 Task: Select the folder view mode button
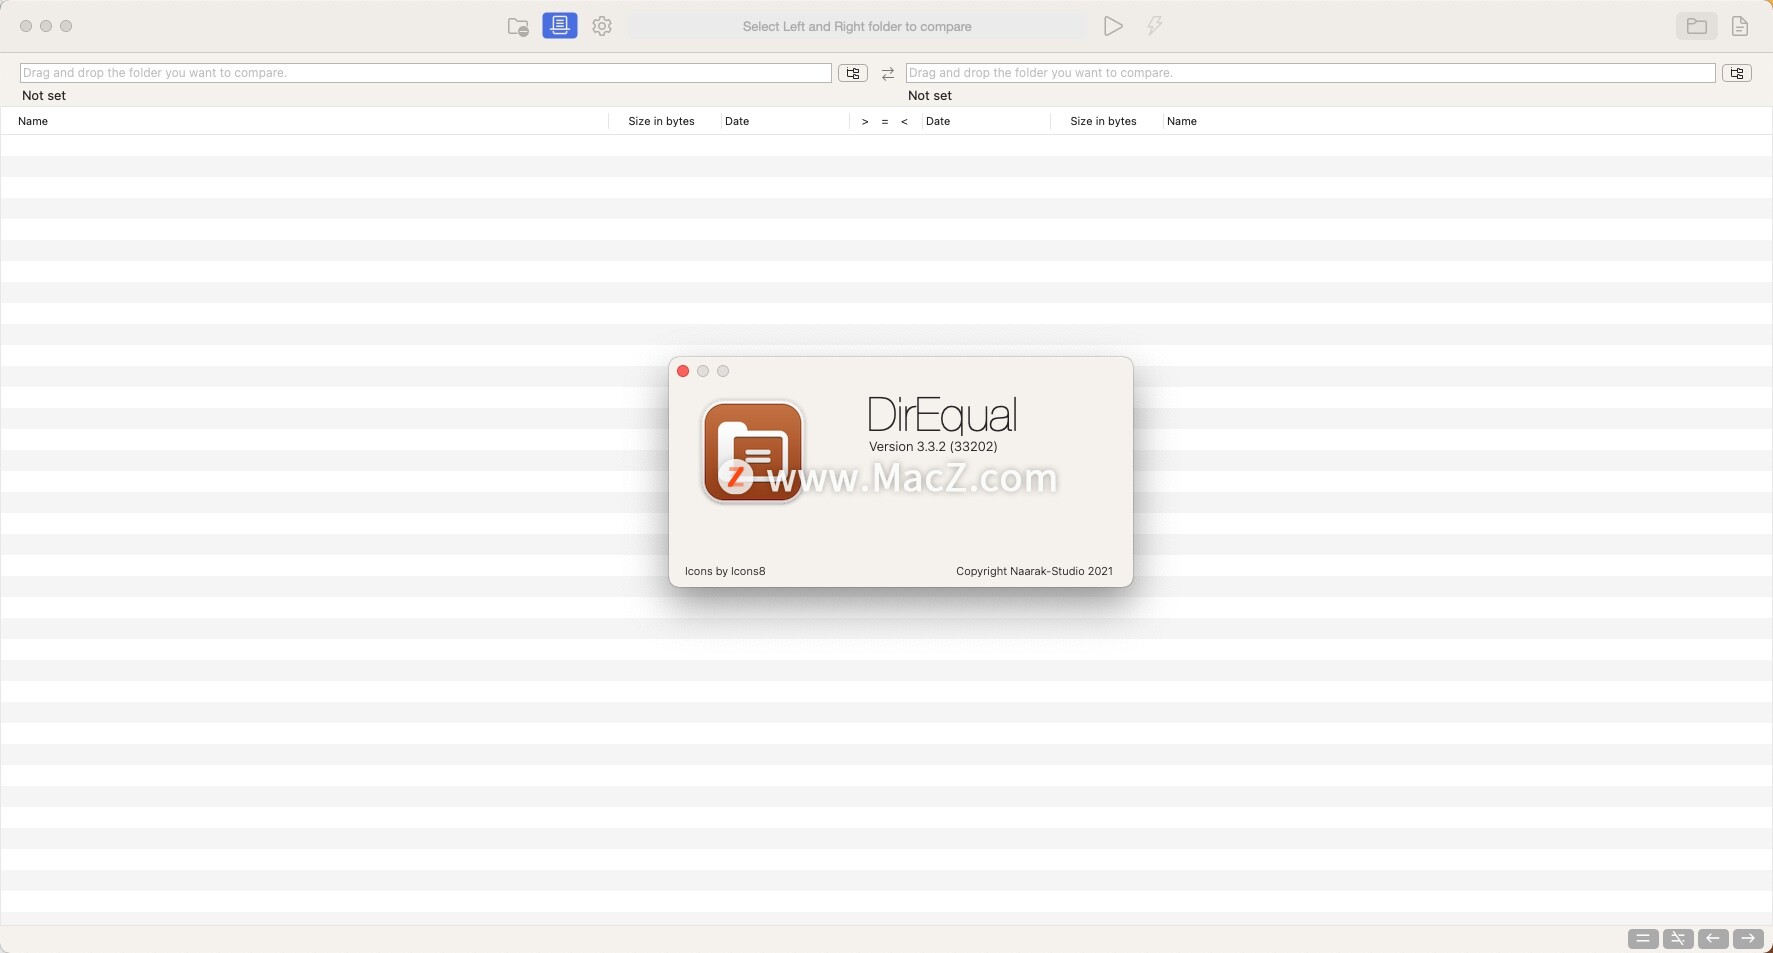click(1697, 26)
